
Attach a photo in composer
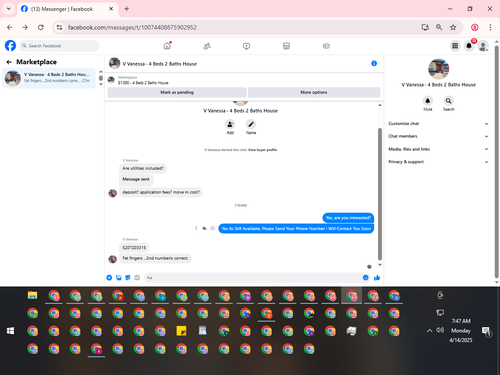[x=119, y=278]
